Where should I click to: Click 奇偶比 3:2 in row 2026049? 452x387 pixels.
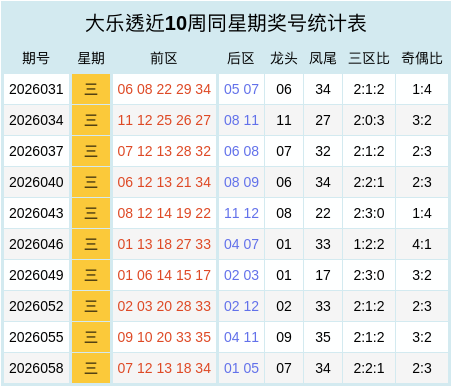tap(422, 275)
